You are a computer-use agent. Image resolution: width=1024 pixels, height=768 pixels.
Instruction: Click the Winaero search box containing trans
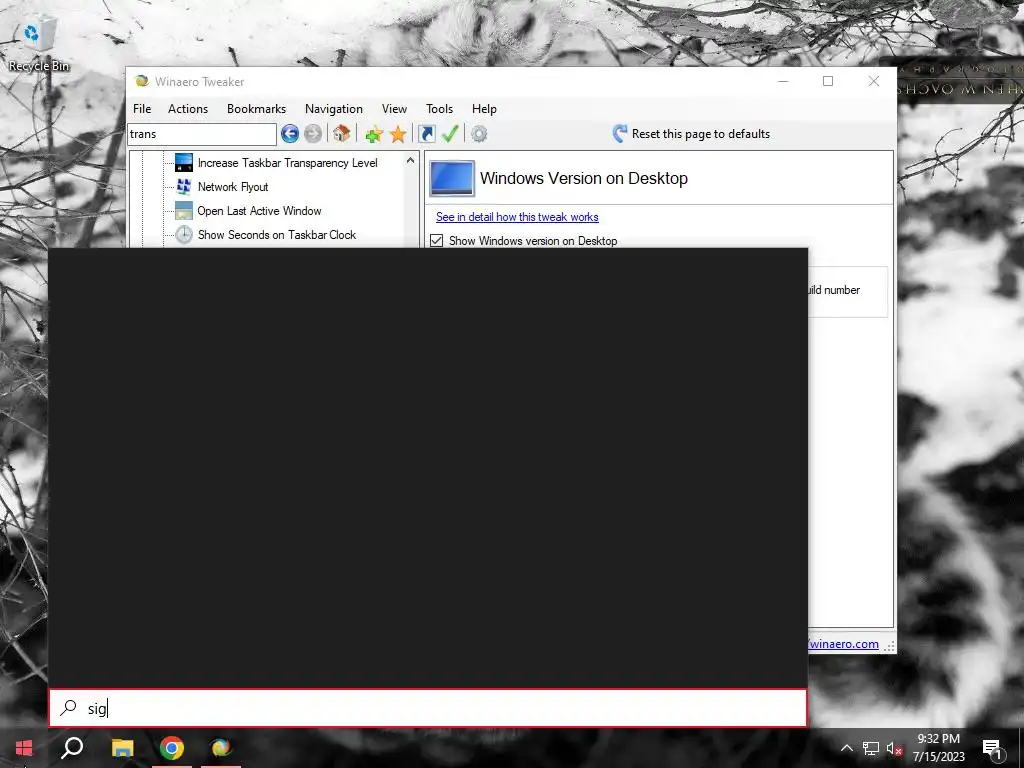[x=202, y=134]
